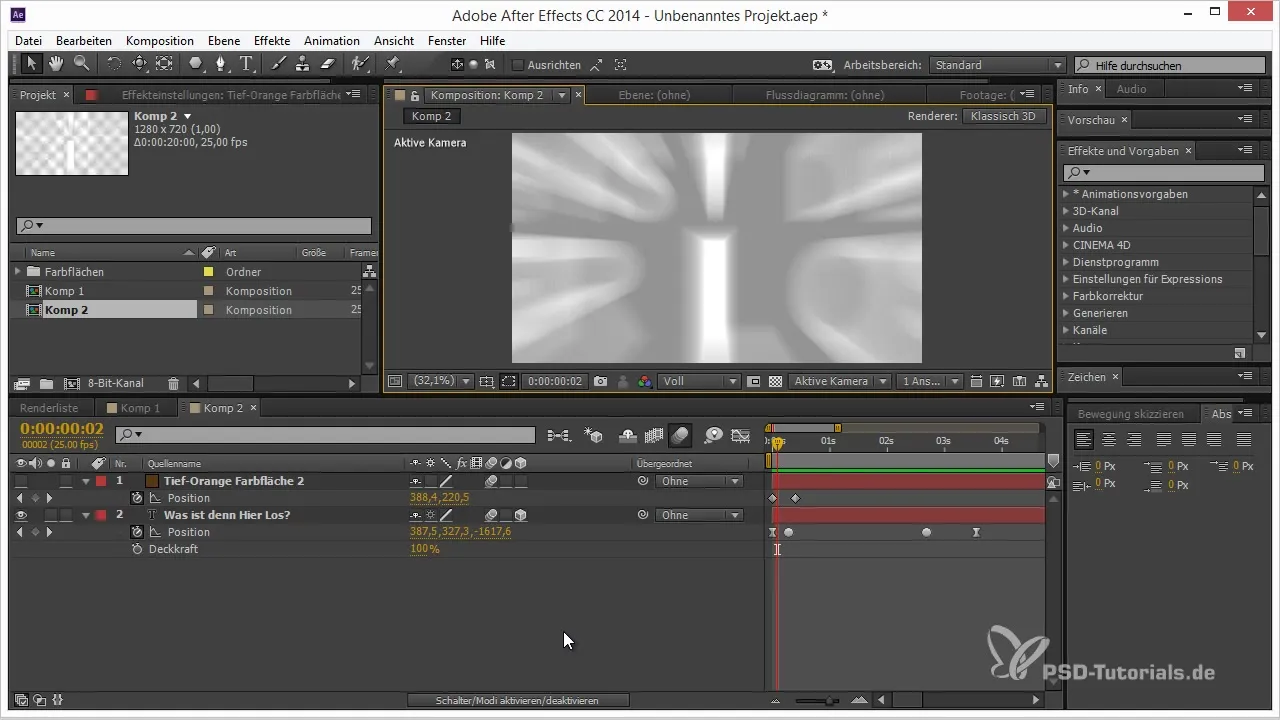Click the 8-Bit-Kanal color depth button
The width and height of the screenshot is (1280, 720).
click(x=116, y=383)
